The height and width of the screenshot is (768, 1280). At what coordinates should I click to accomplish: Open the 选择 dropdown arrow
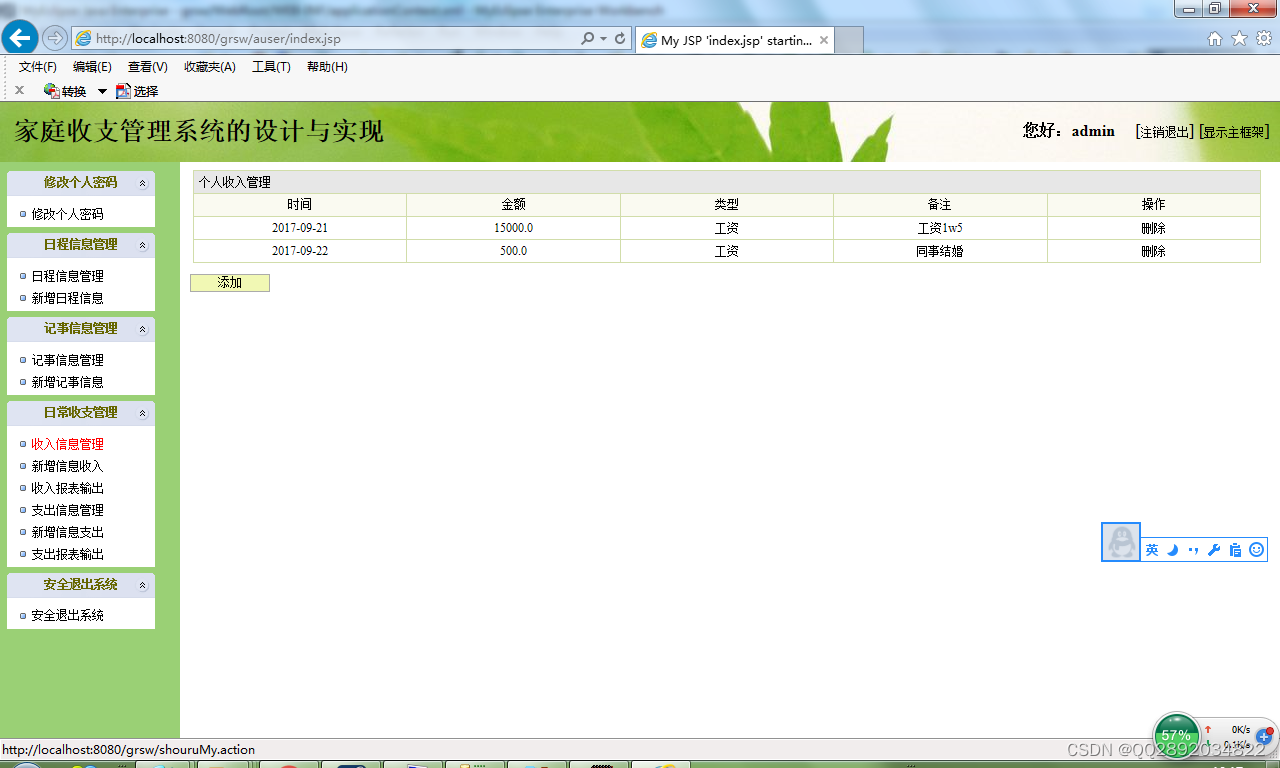(x=102, y=91)
